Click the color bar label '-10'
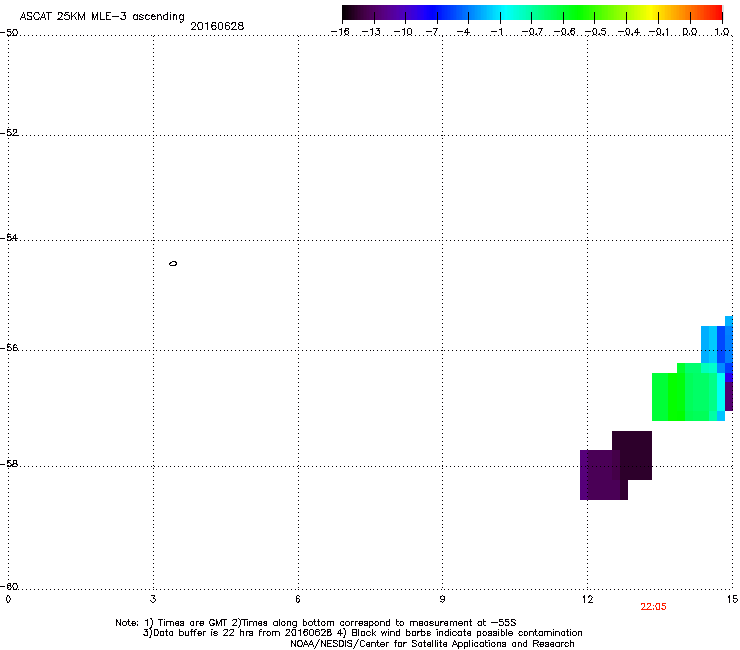740x650 pixels. coord(403,32)
